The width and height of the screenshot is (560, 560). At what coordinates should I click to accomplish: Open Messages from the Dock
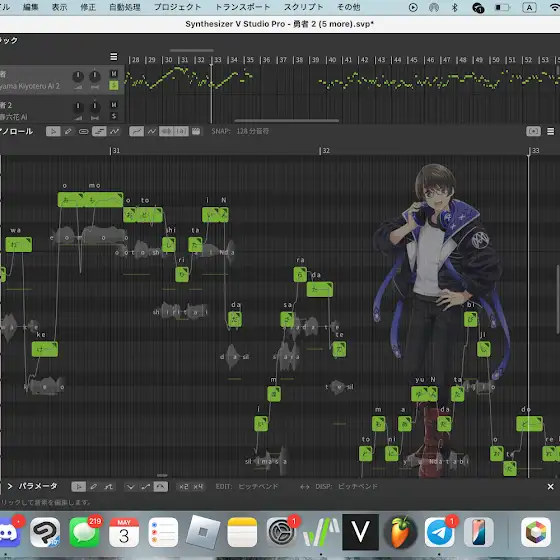tap(84, 532)
